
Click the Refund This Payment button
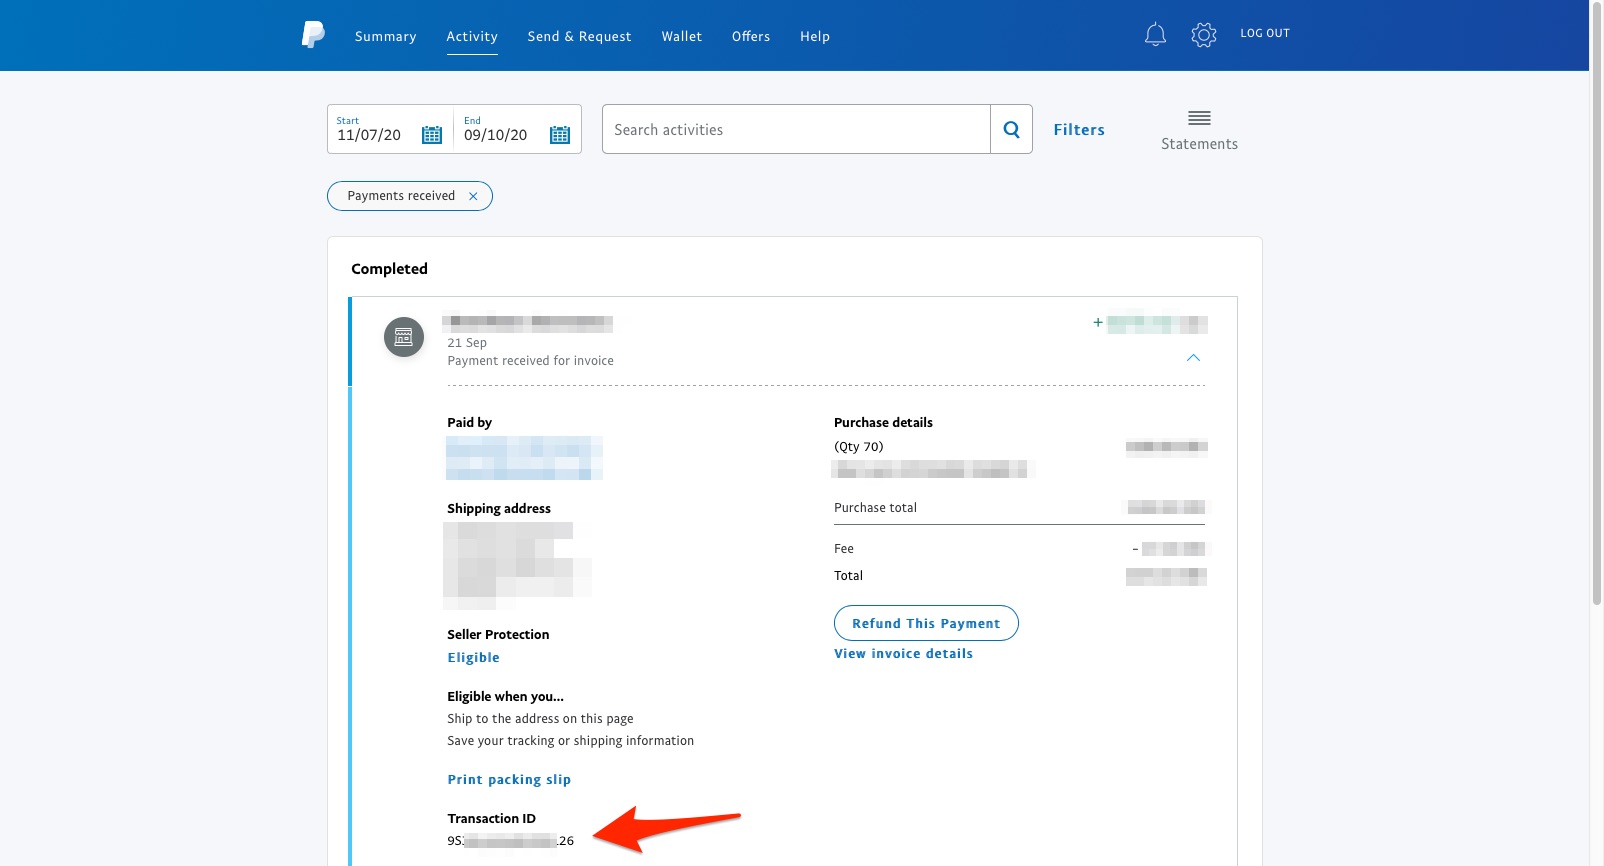pos(926,623)
